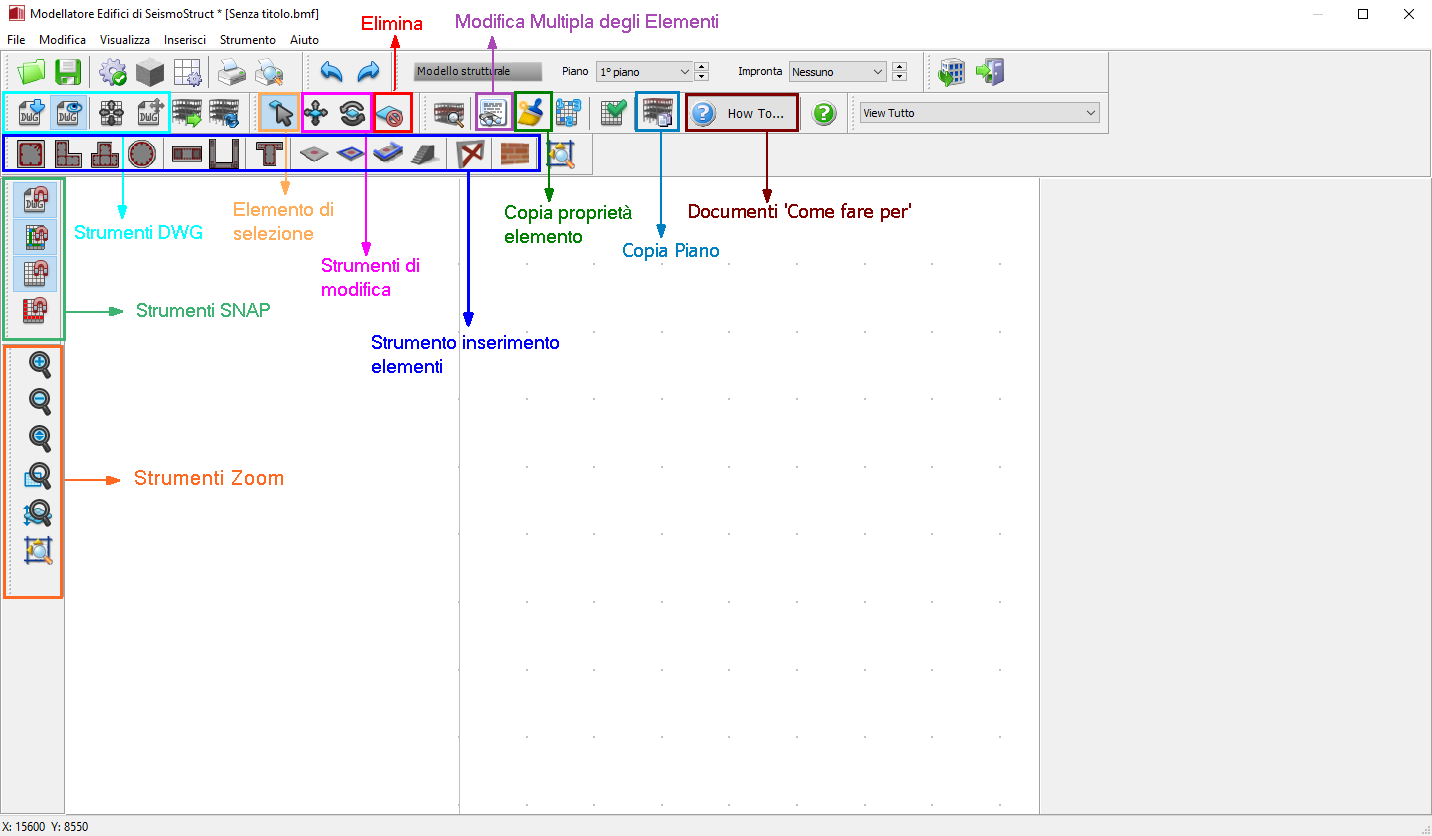Click the delete (Elimina) eraser icon
Screen dimensions: 1432x836
click(x=393, y=113)
